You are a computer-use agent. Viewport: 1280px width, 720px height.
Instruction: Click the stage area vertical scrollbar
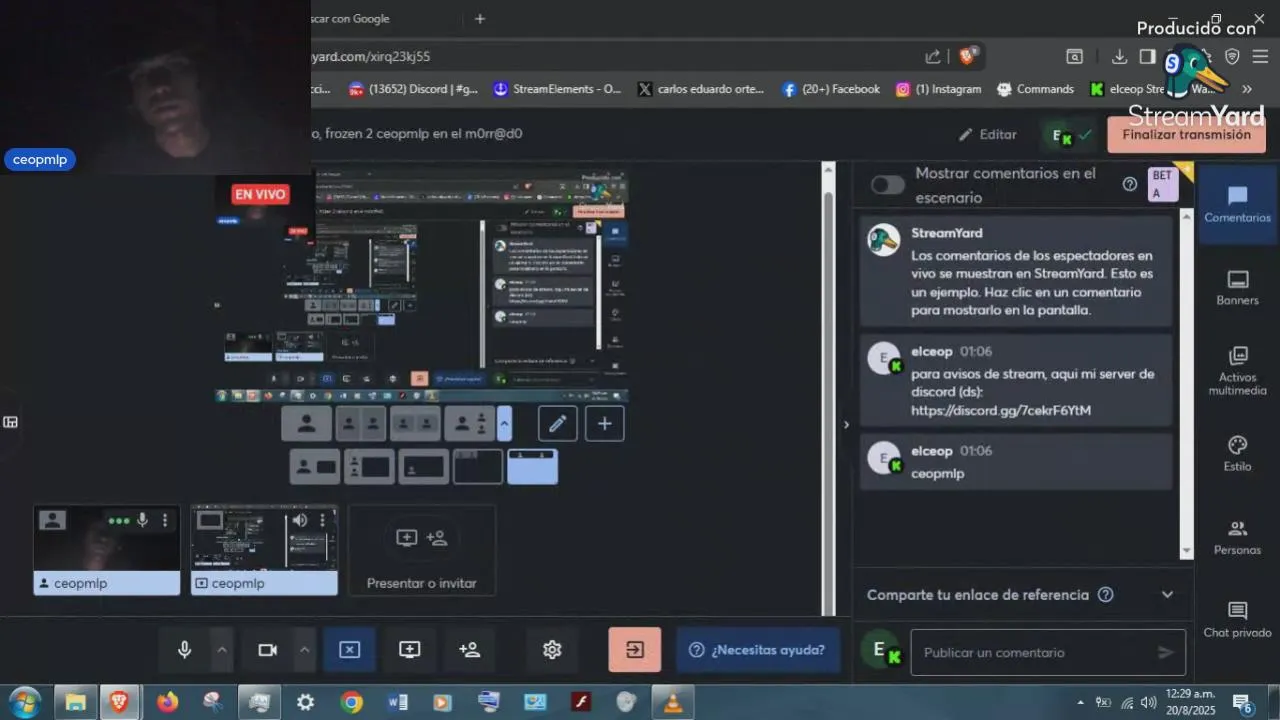point(828,390)
